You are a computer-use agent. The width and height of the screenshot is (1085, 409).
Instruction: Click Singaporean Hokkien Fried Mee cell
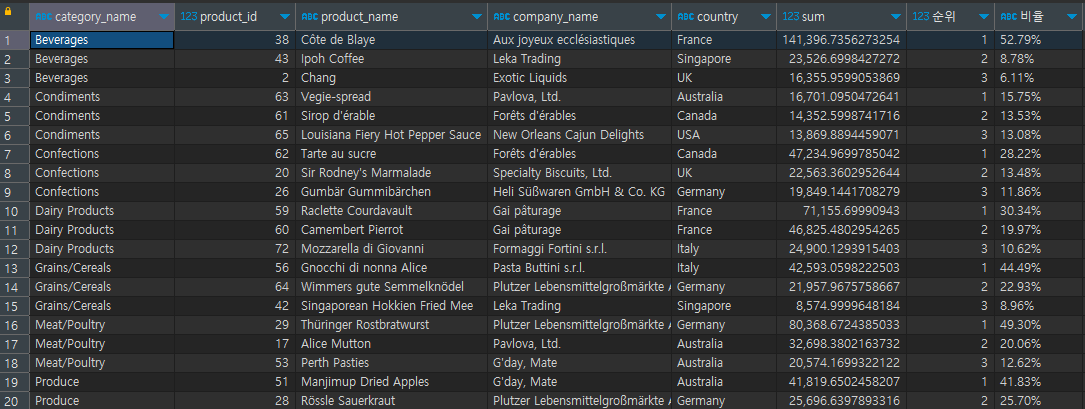pyautogui.click(x=392, y=305)
